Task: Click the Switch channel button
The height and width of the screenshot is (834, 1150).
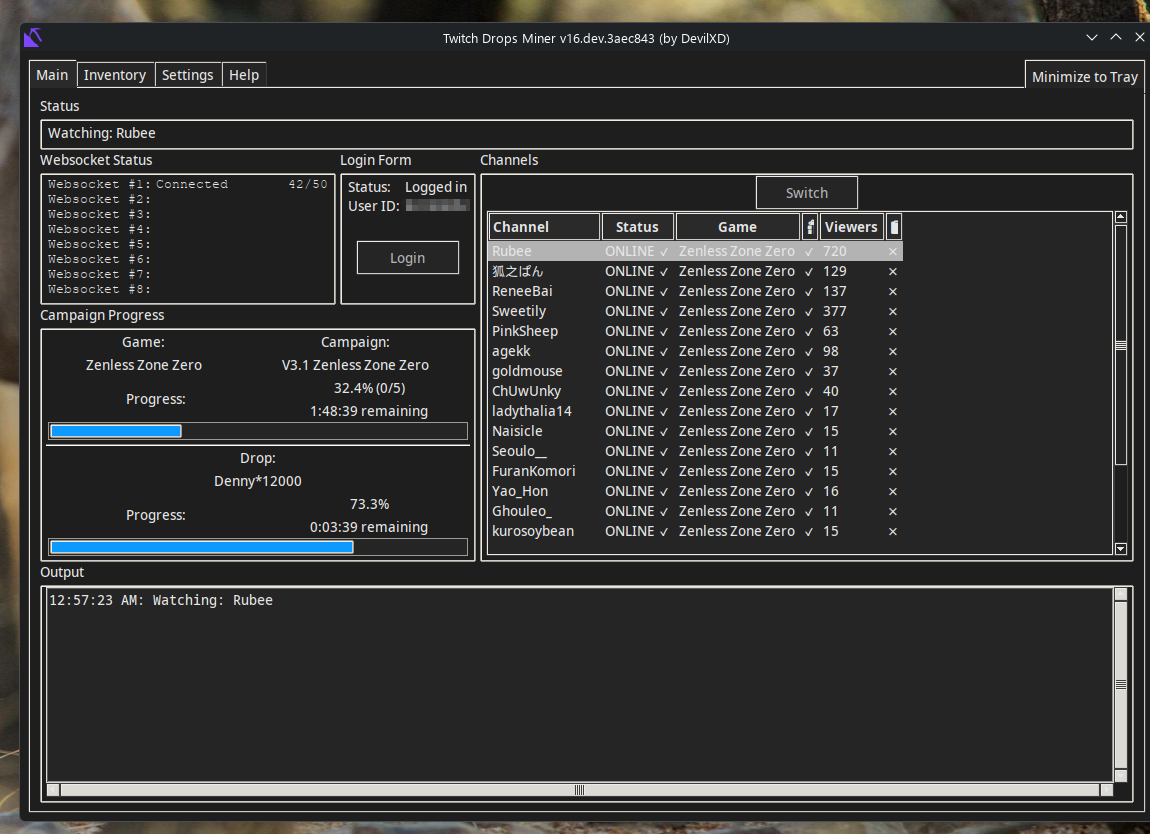Action: 807,193
